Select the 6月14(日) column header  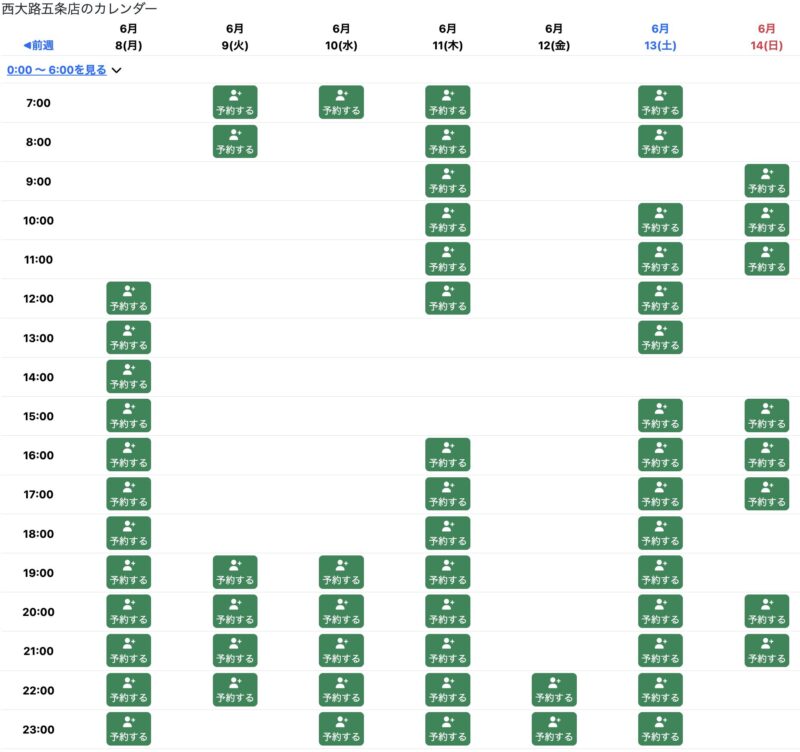766,37
